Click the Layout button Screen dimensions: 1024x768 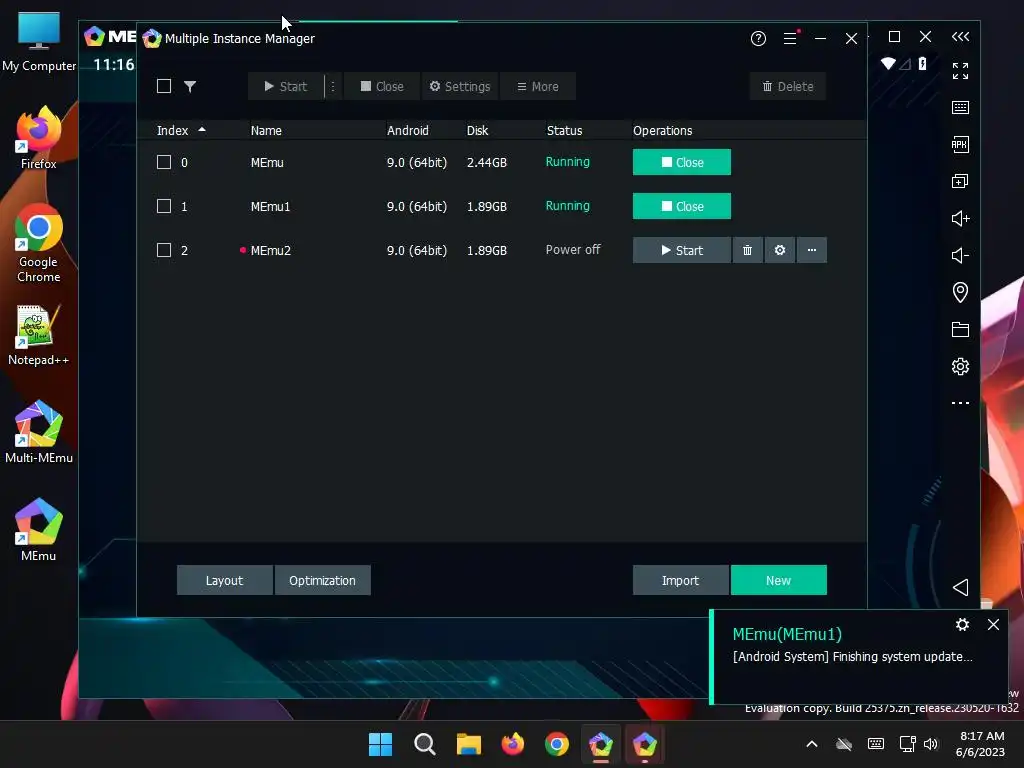[x=225, y=580]
